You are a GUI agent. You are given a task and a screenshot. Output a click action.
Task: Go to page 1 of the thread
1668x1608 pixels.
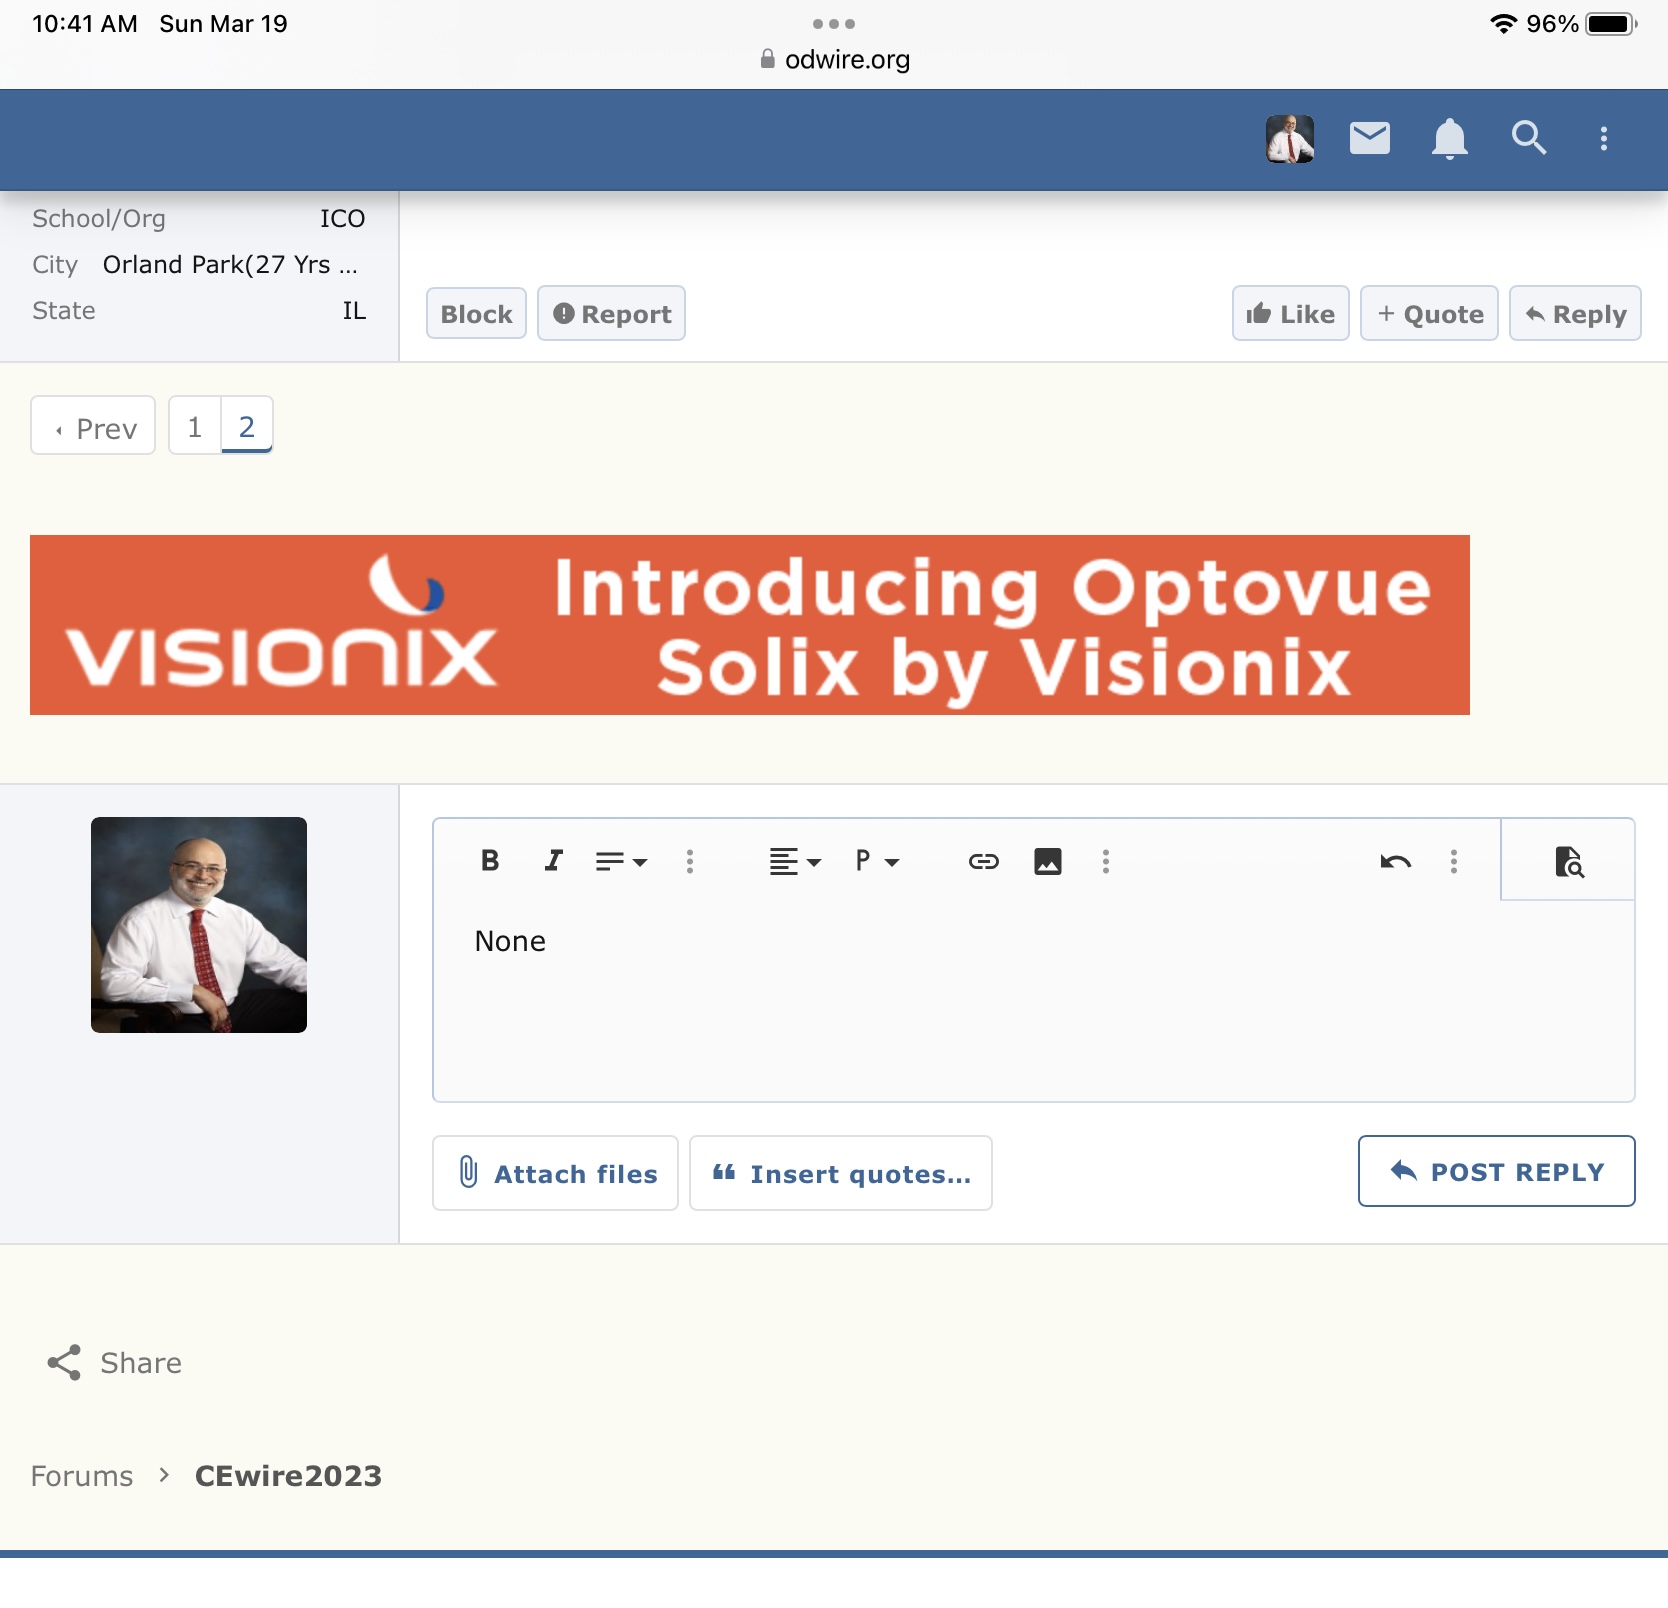point(195,426)
